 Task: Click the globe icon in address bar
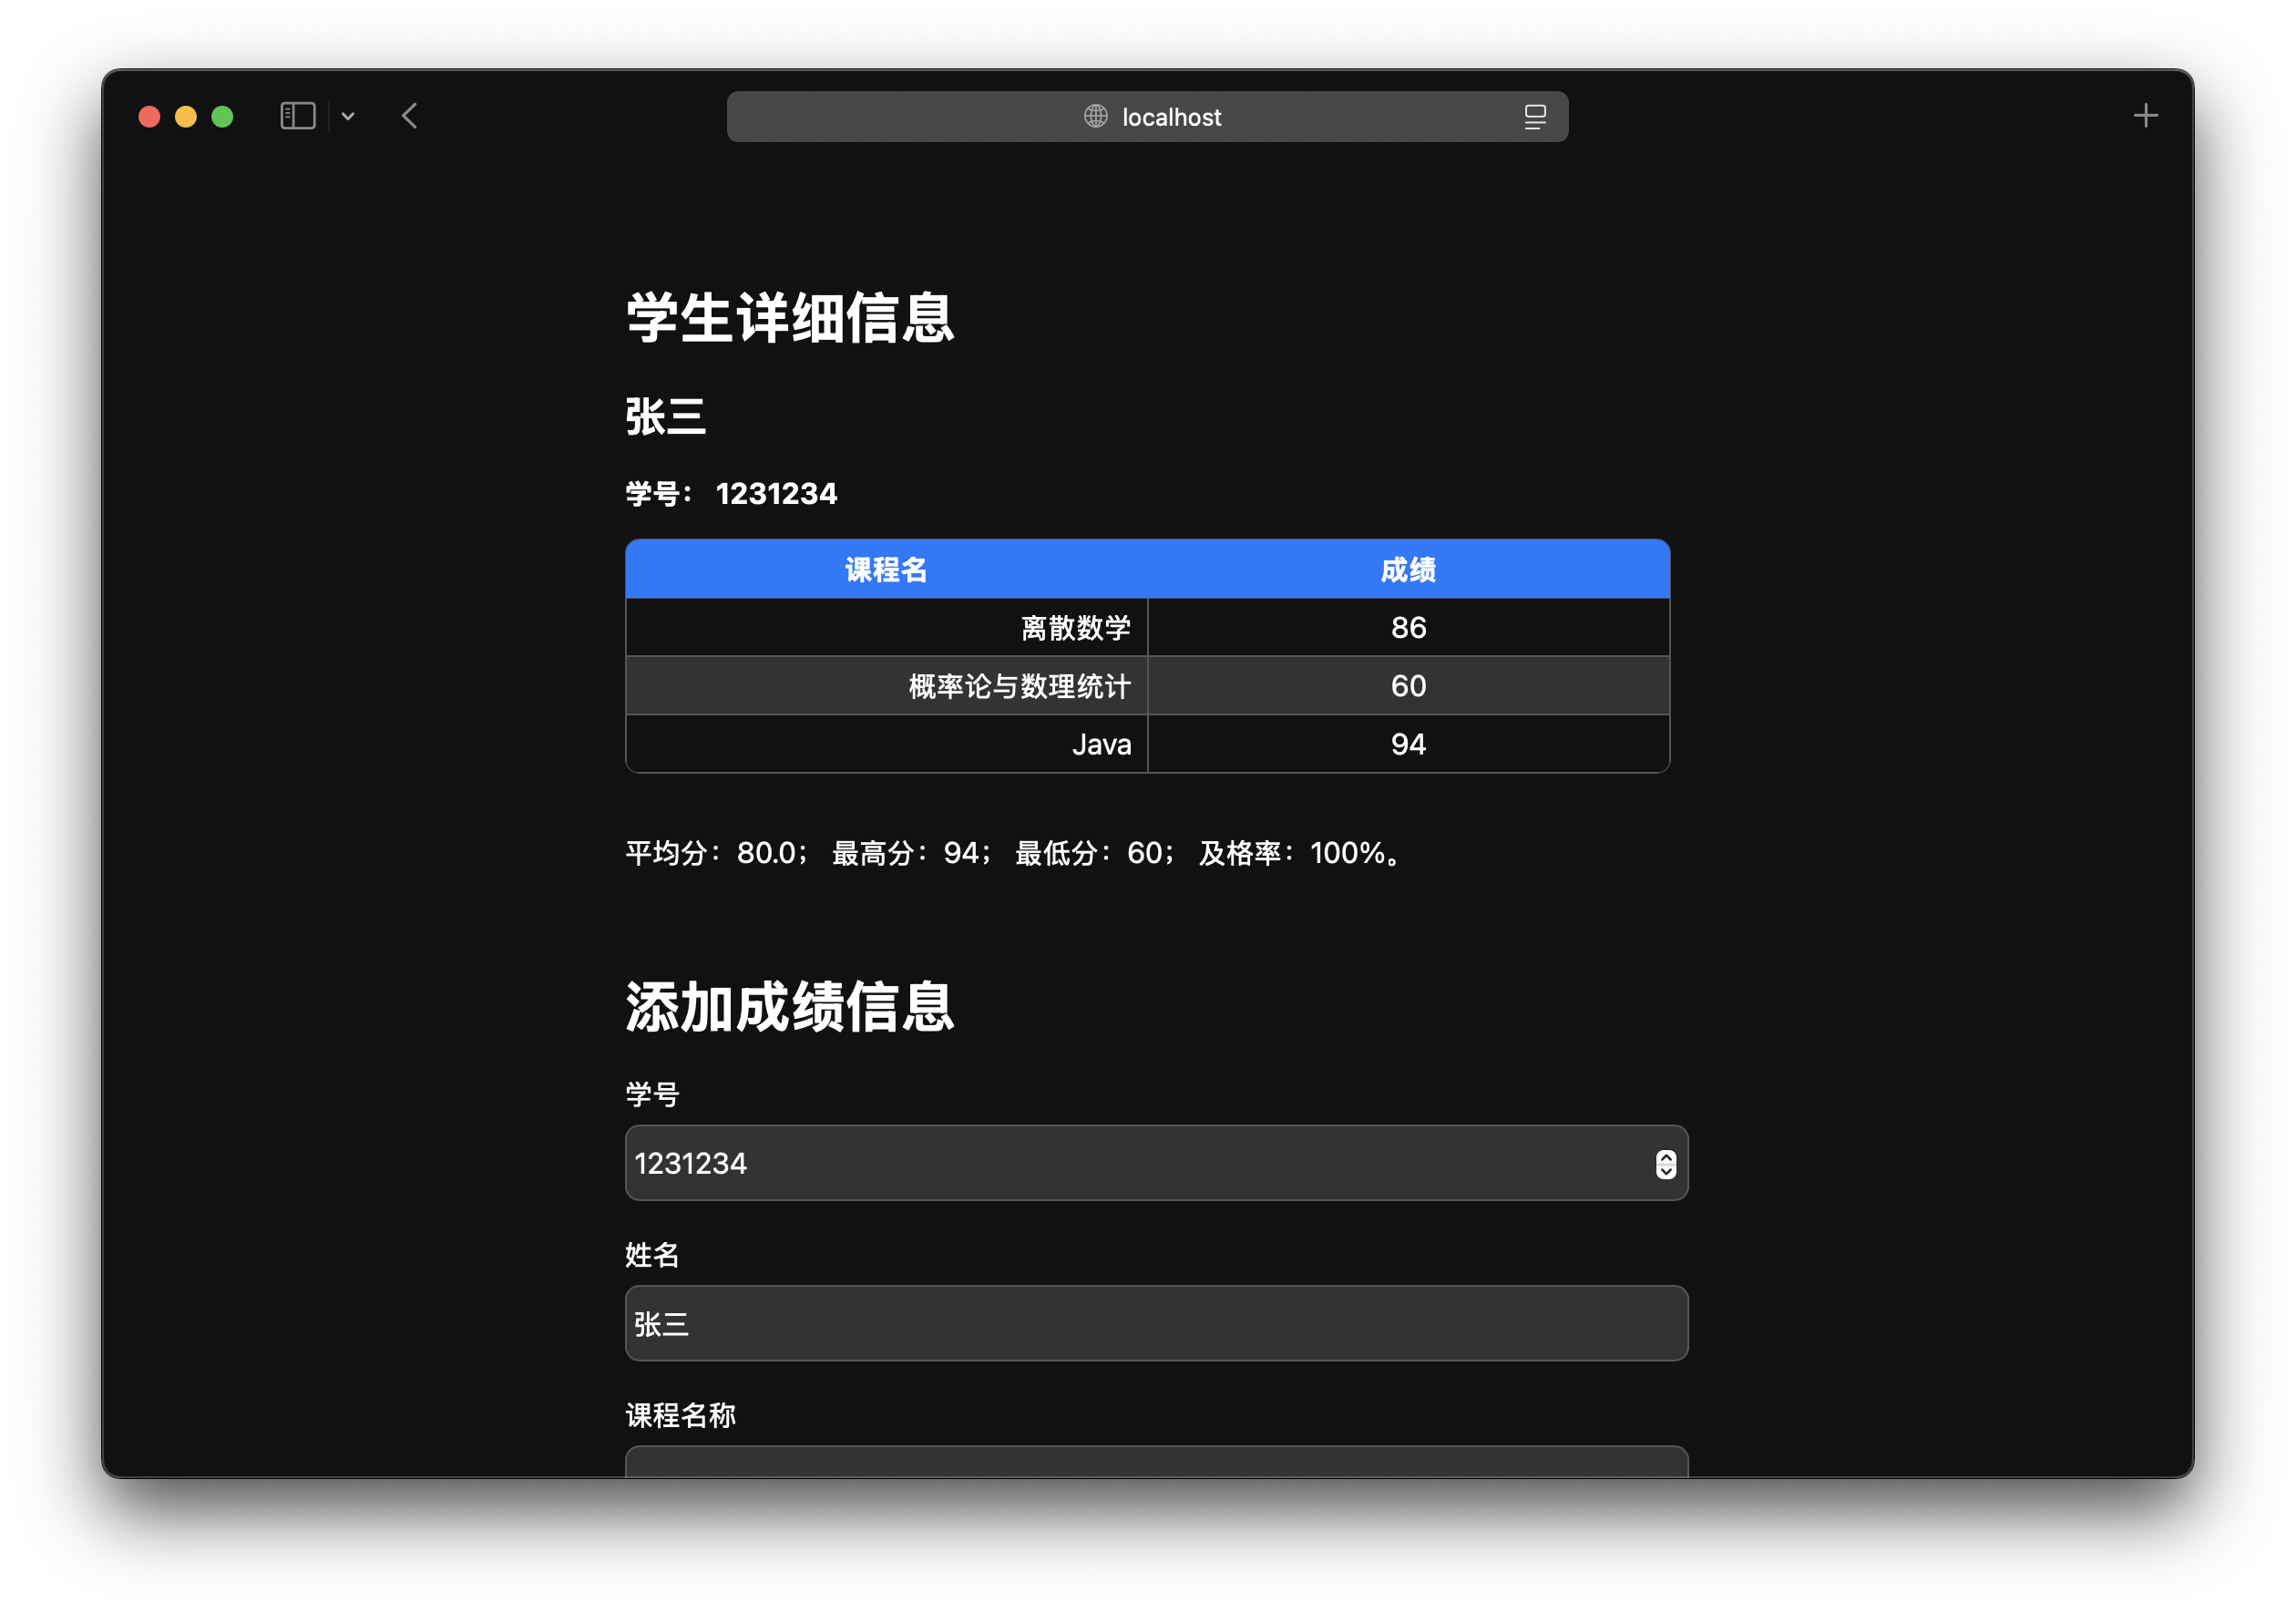click(1095, 116)
